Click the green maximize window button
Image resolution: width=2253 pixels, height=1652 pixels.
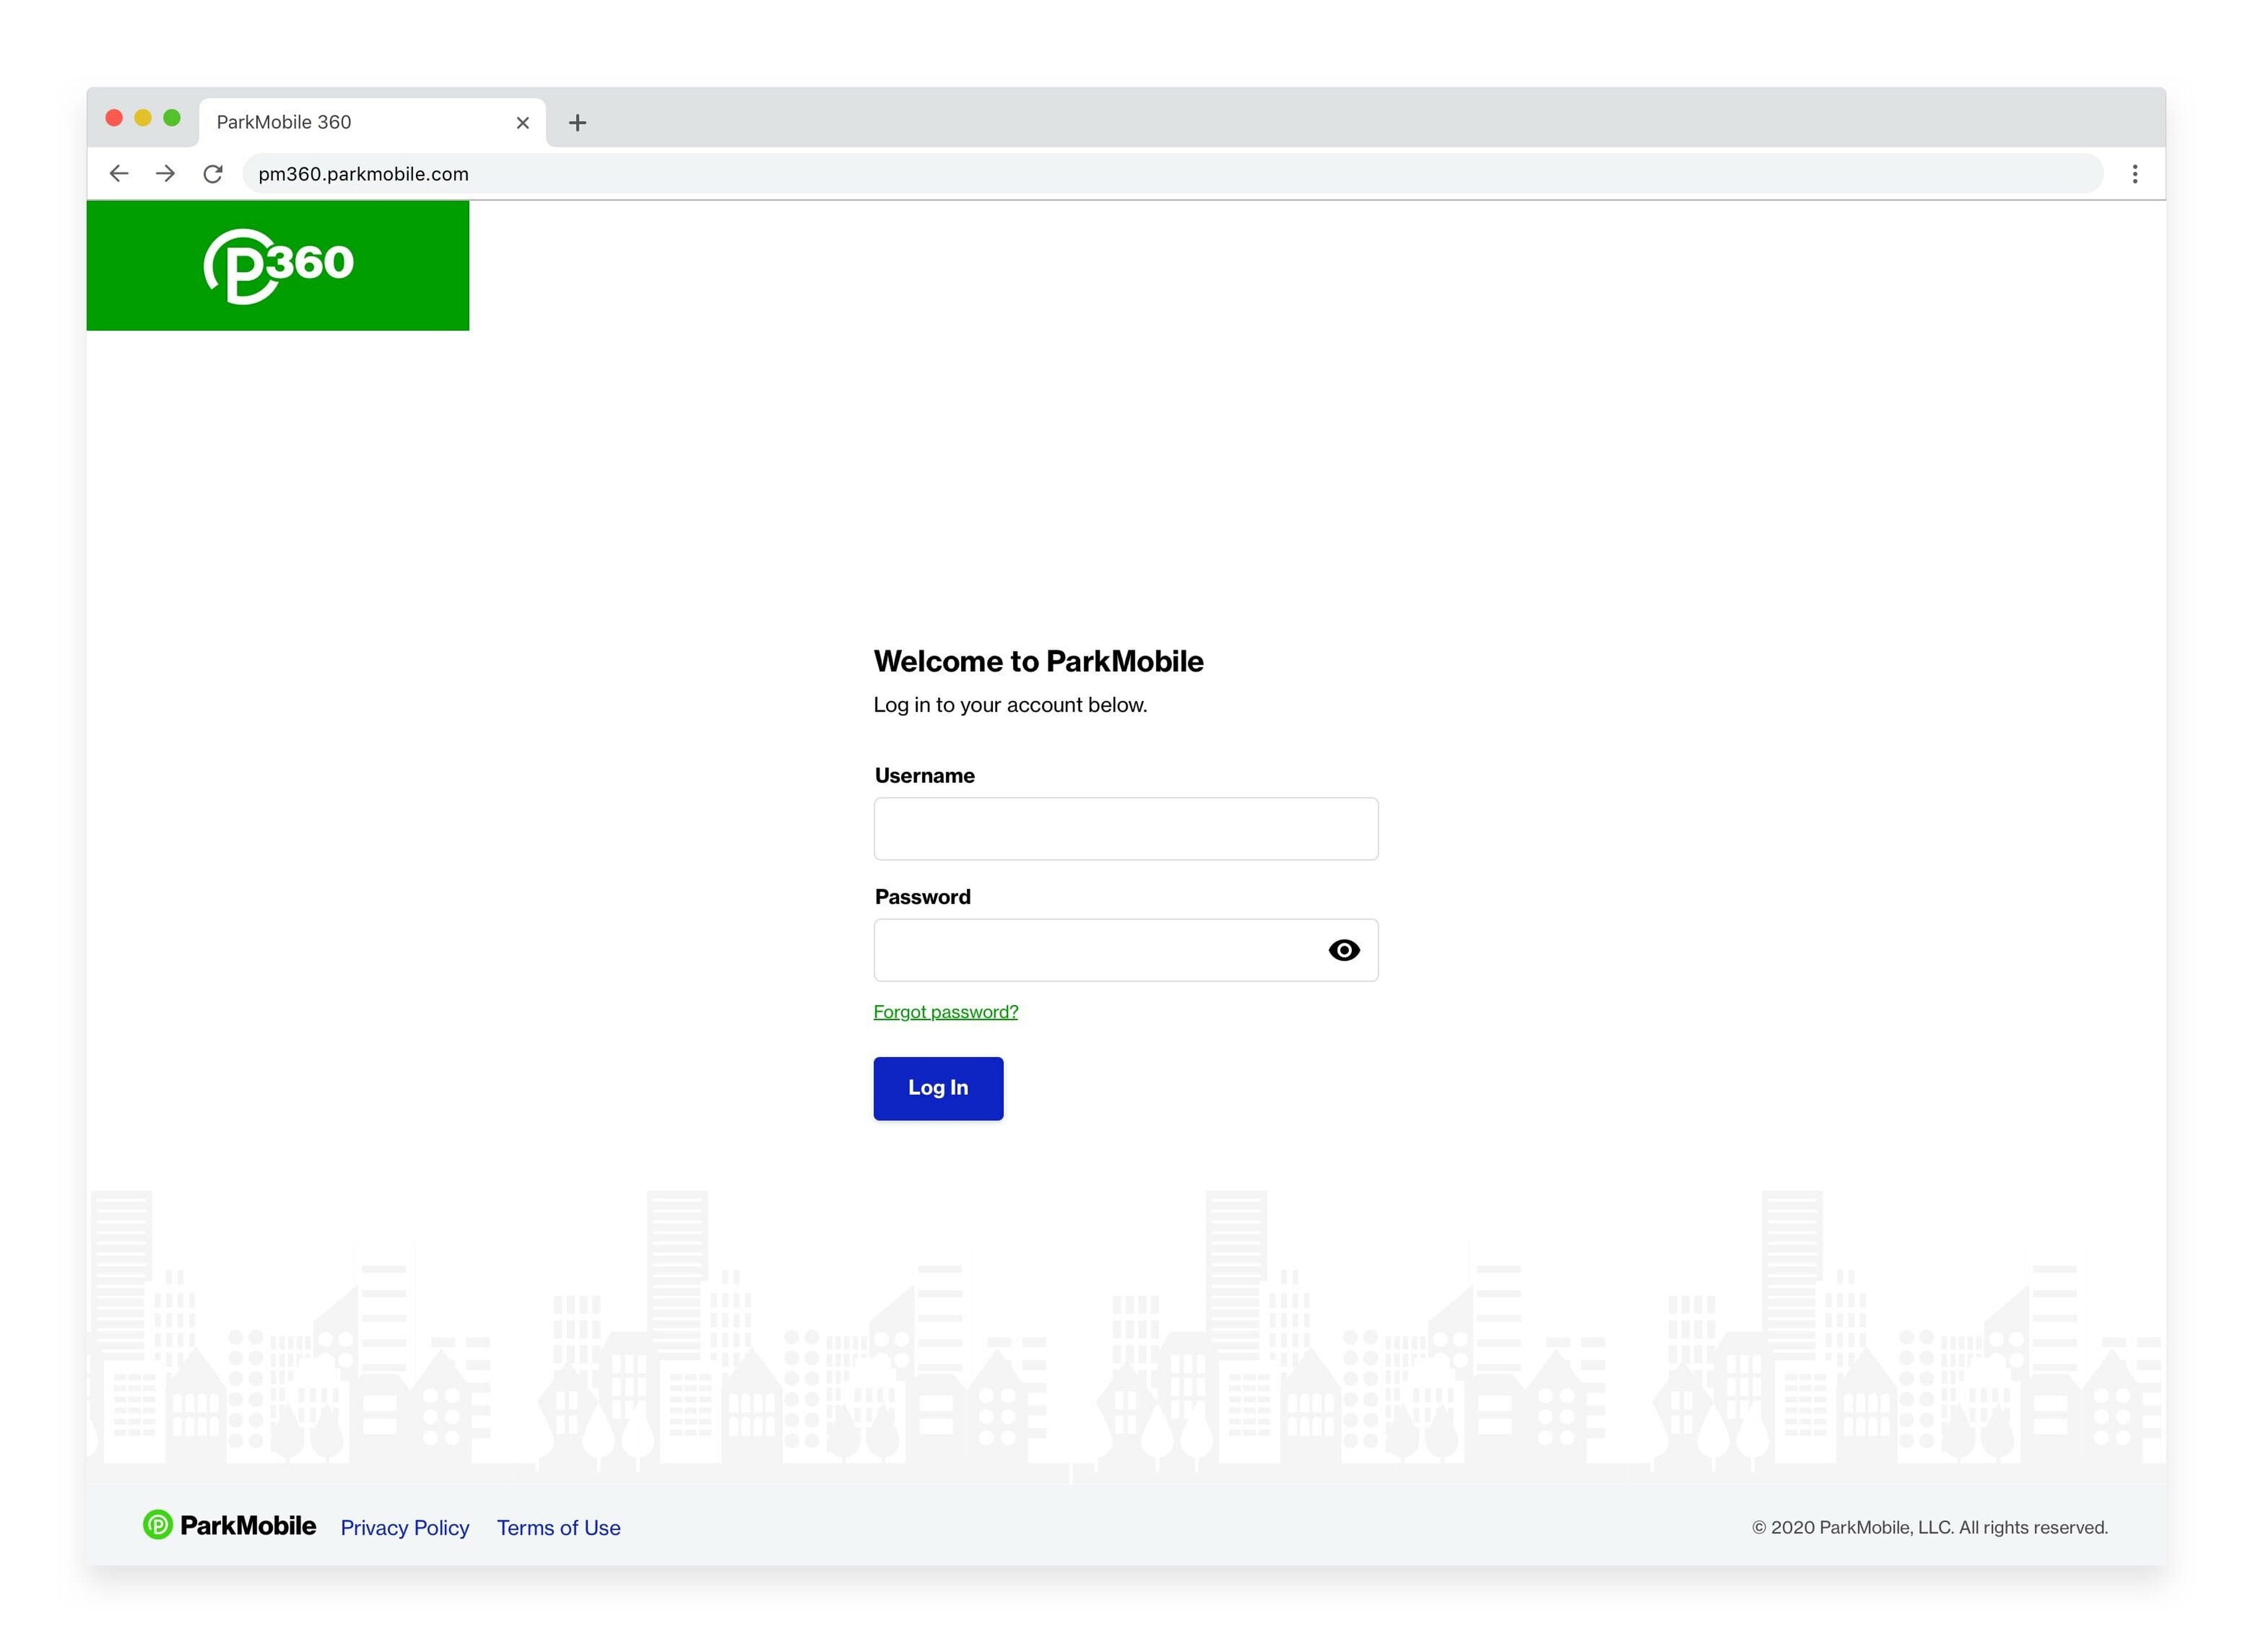[172, 118]
